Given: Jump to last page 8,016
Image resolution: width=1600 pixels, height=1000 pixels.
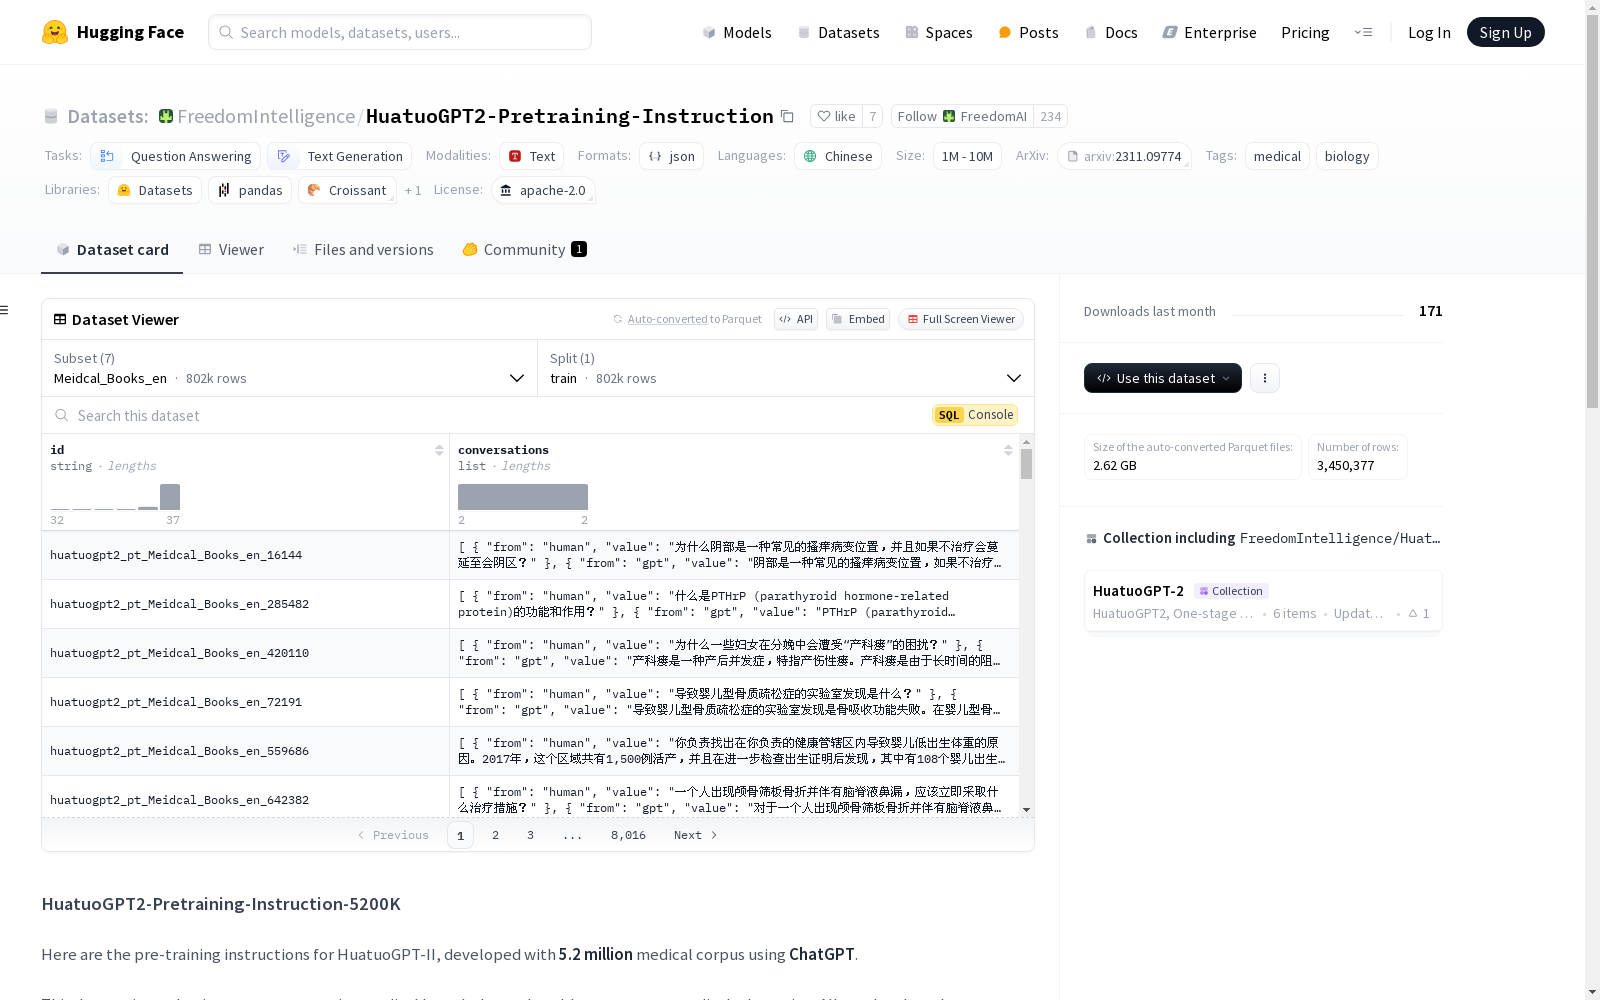Looking at the screenshot, I should coord(628,835).
